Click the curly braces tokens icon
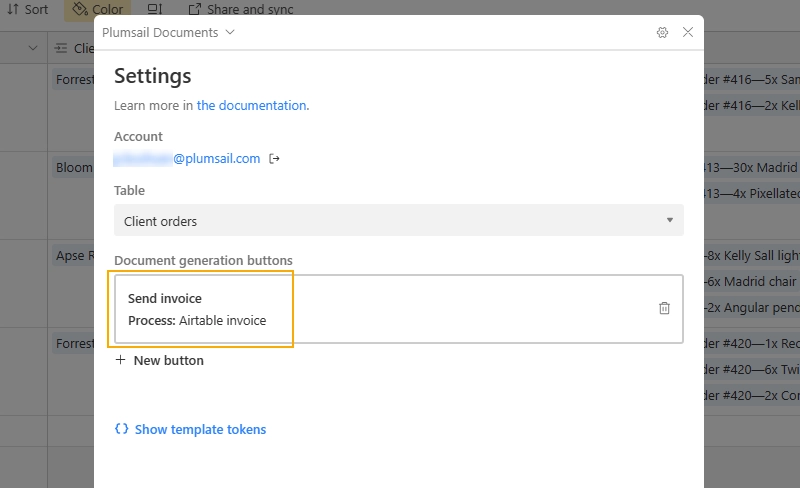Viewport: 800px width, 488px height. tap(121, 429)
